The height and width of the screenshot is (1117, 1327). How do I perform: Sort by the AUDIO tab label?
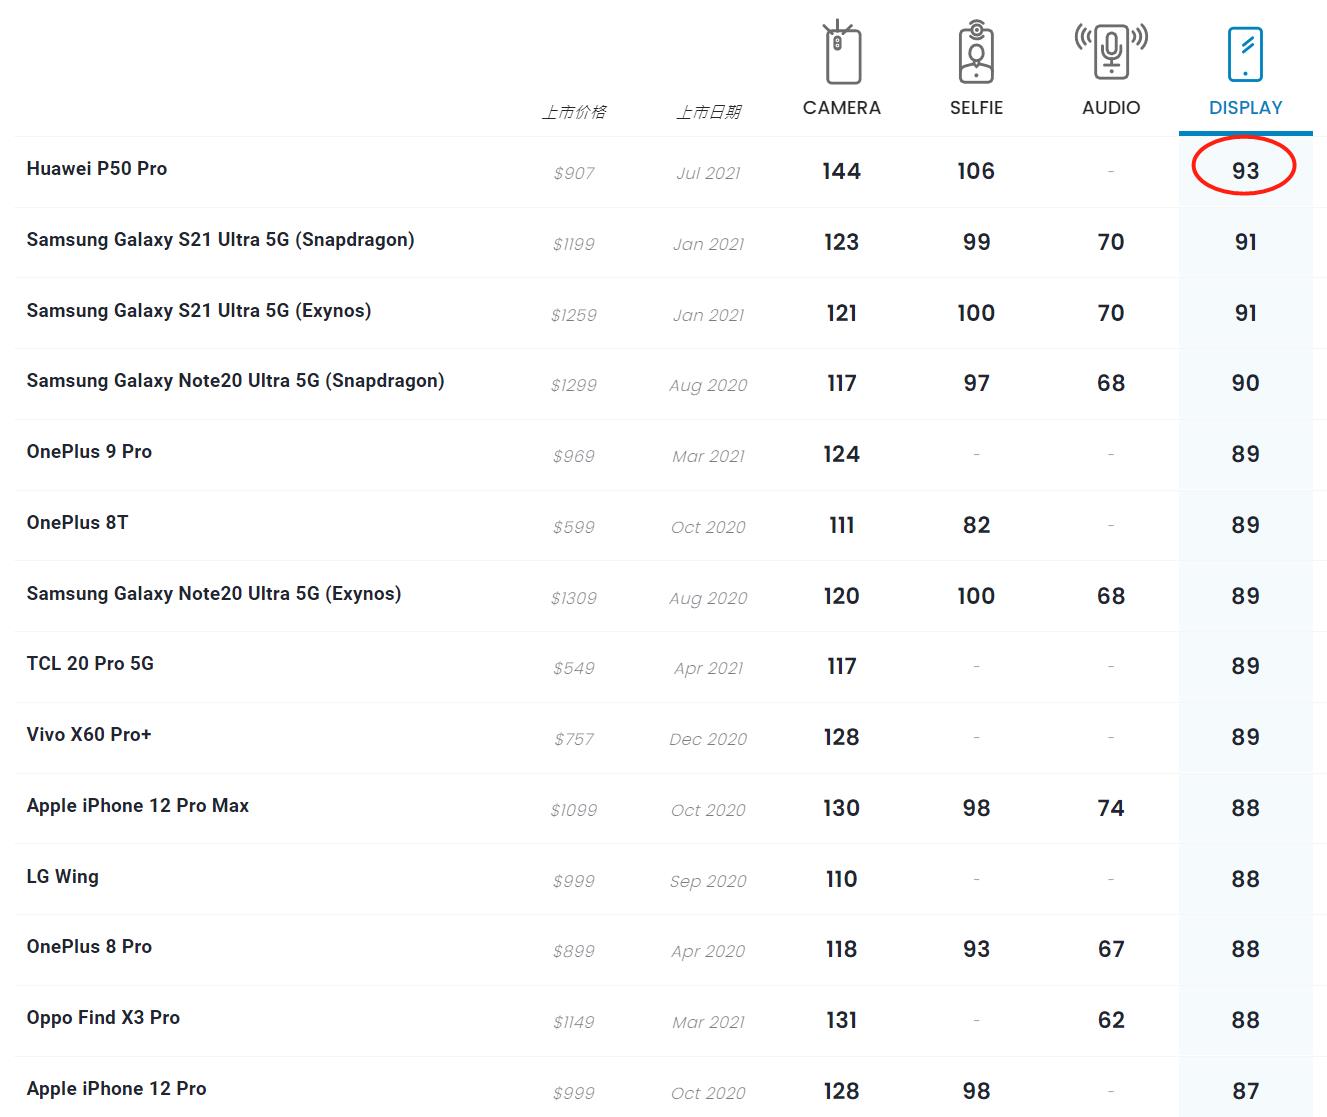pos(1111,108)
